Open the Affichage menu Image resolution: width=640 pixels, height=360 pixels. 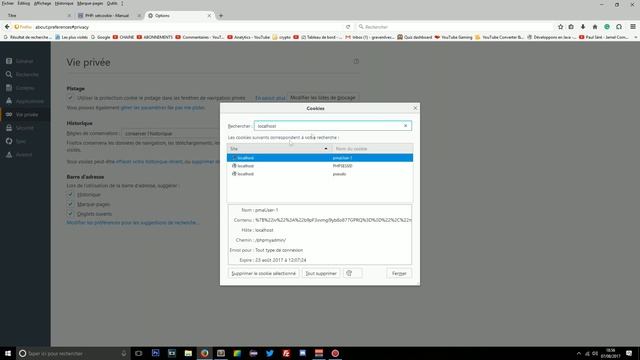pos(42,3)
